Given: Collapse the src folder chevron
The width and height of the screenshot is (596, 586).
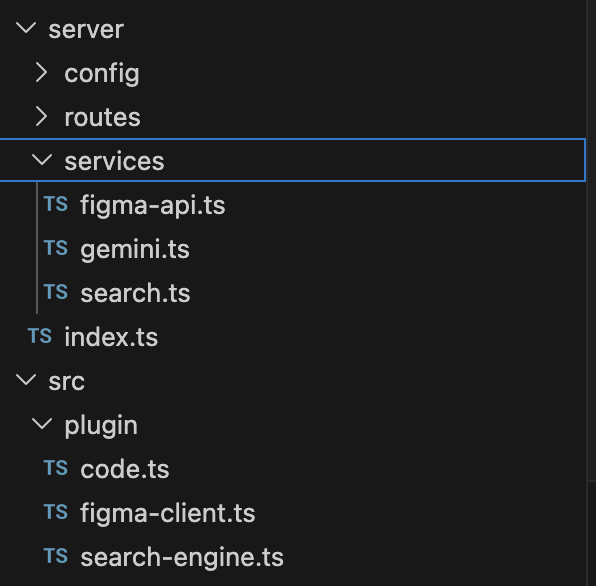Looking at the screenshot, I should 26,380.
